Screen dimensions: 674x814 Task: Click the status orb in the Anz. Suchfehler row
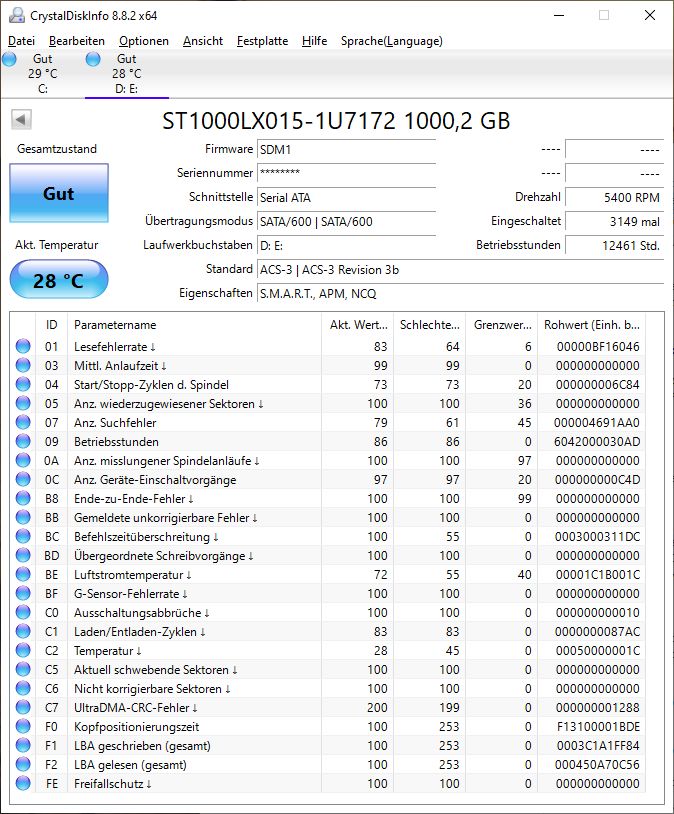point(23,423)
